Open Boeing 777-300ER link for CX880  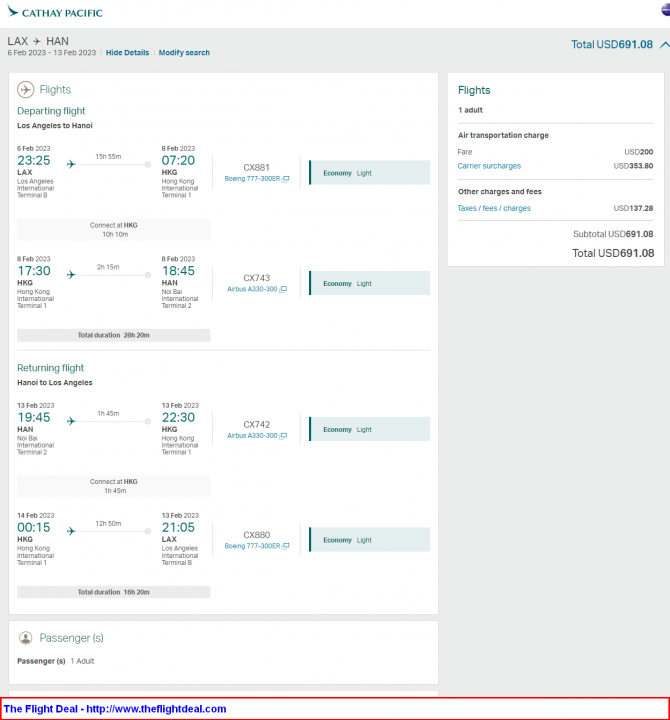pos(252,546)
